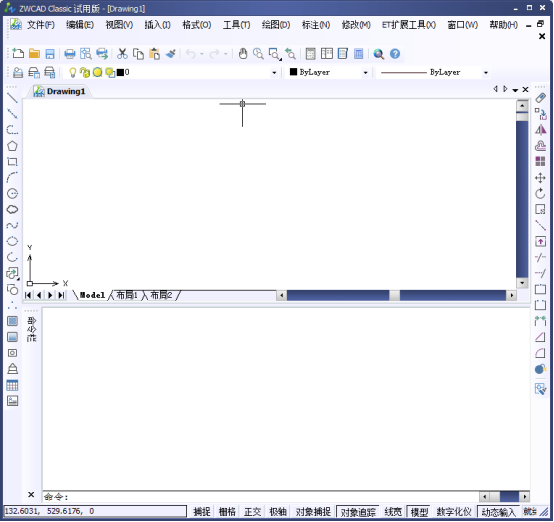Image resolution: width=554 pixels, height=522 pixels.
Task: Select the Erase tool in modify toolbar
Action: tap(540, 98)
